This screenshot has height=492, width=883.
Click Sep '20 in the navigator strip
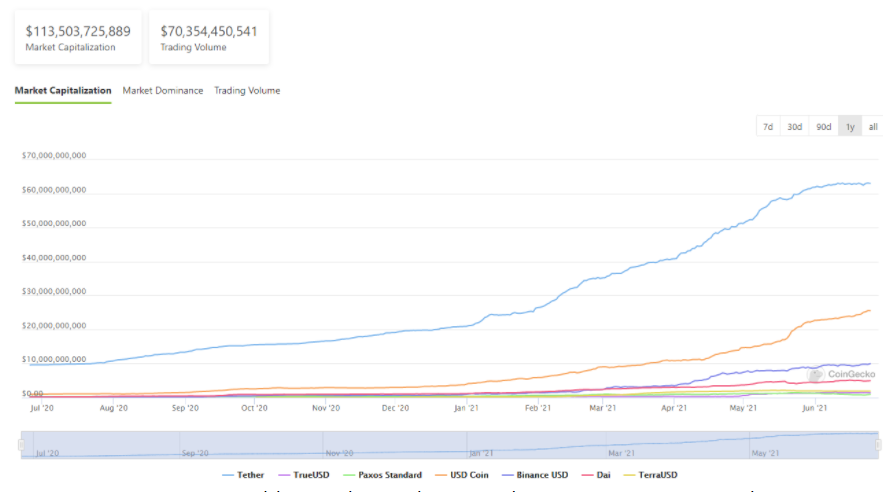[195, 453]
